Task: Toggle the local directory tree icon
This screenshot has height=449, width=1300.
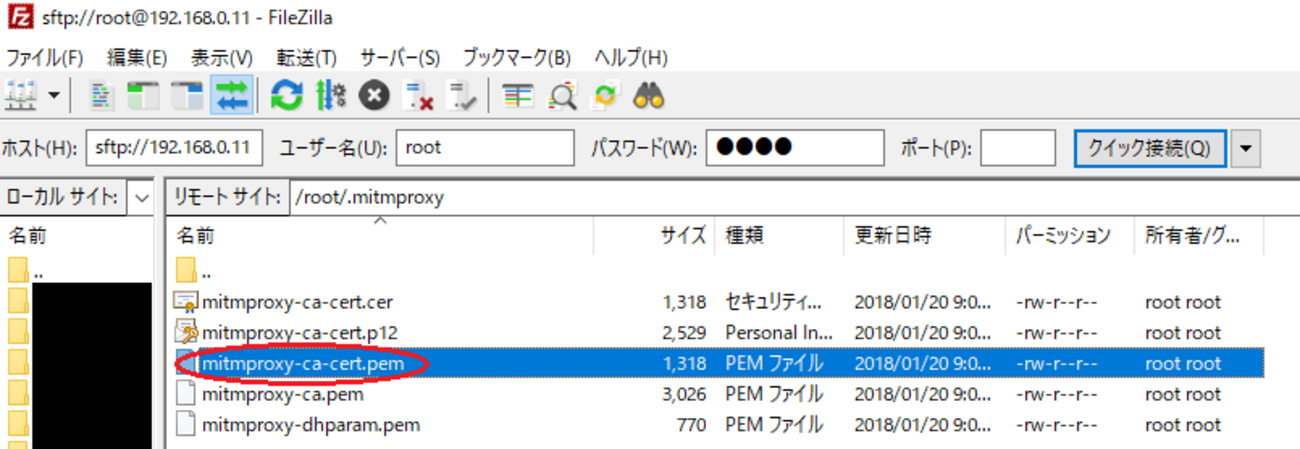Action: 143,96
